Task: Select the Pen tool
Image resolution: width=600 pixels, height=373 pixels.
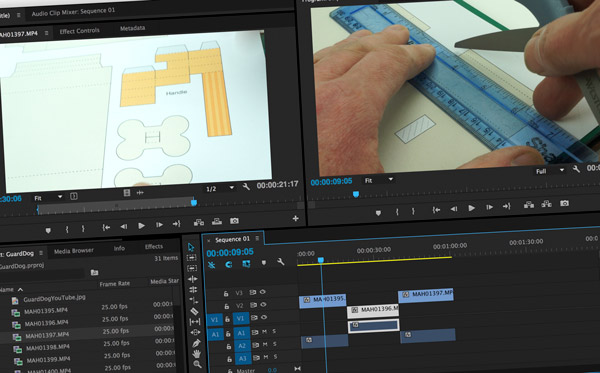Action: coord(196,343)
